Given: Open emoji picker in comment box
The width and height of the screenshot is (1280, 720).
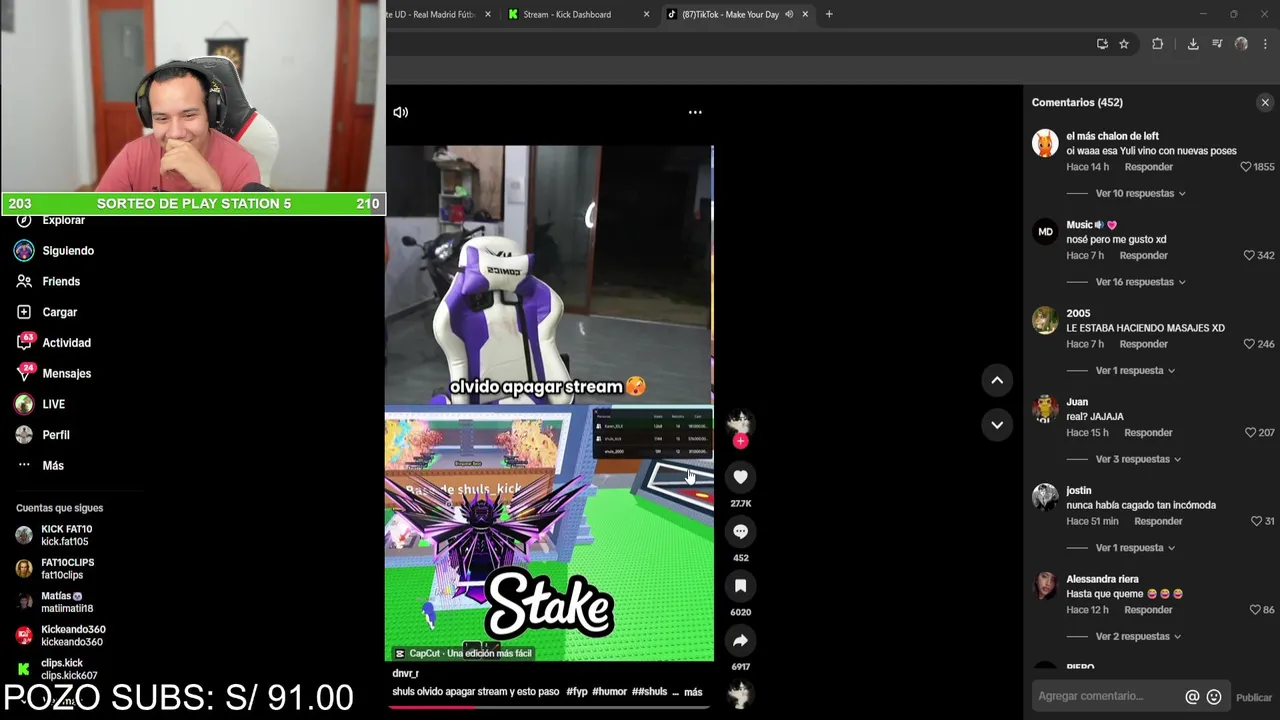Looking at the screenshot, I should 1214,697.
